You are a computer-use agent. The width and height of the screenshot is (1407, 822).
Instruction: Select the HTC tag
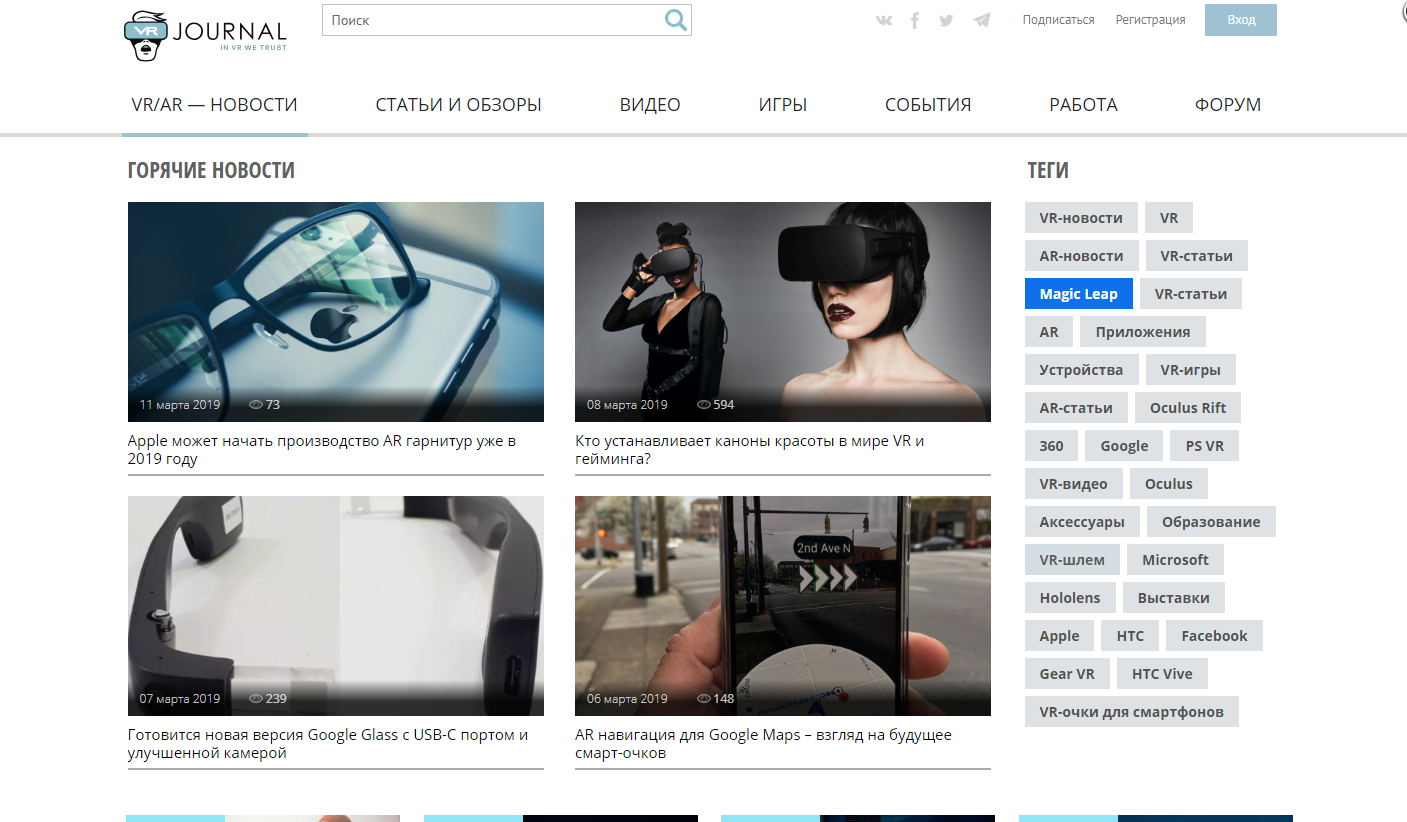[x=1130, y=636]
